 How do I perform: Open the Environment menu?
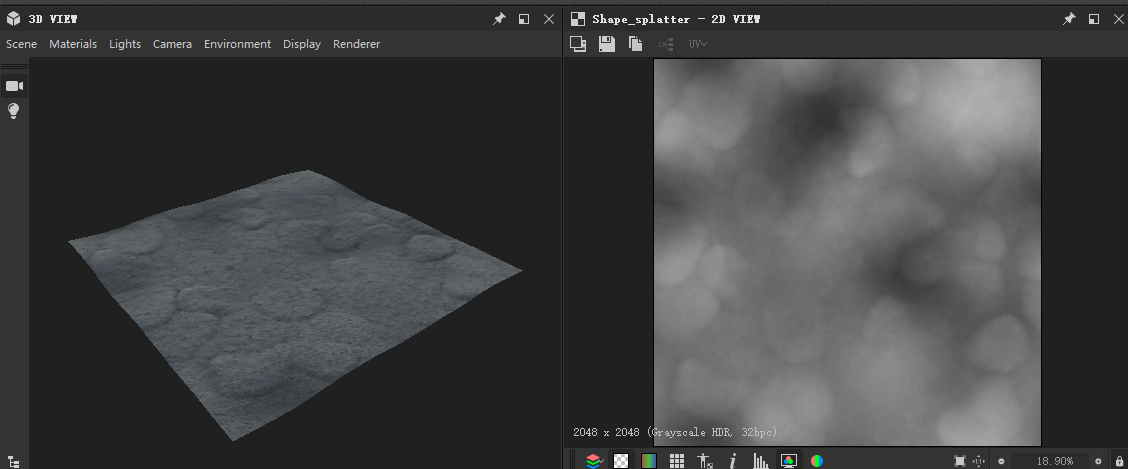tap(237, 44)
